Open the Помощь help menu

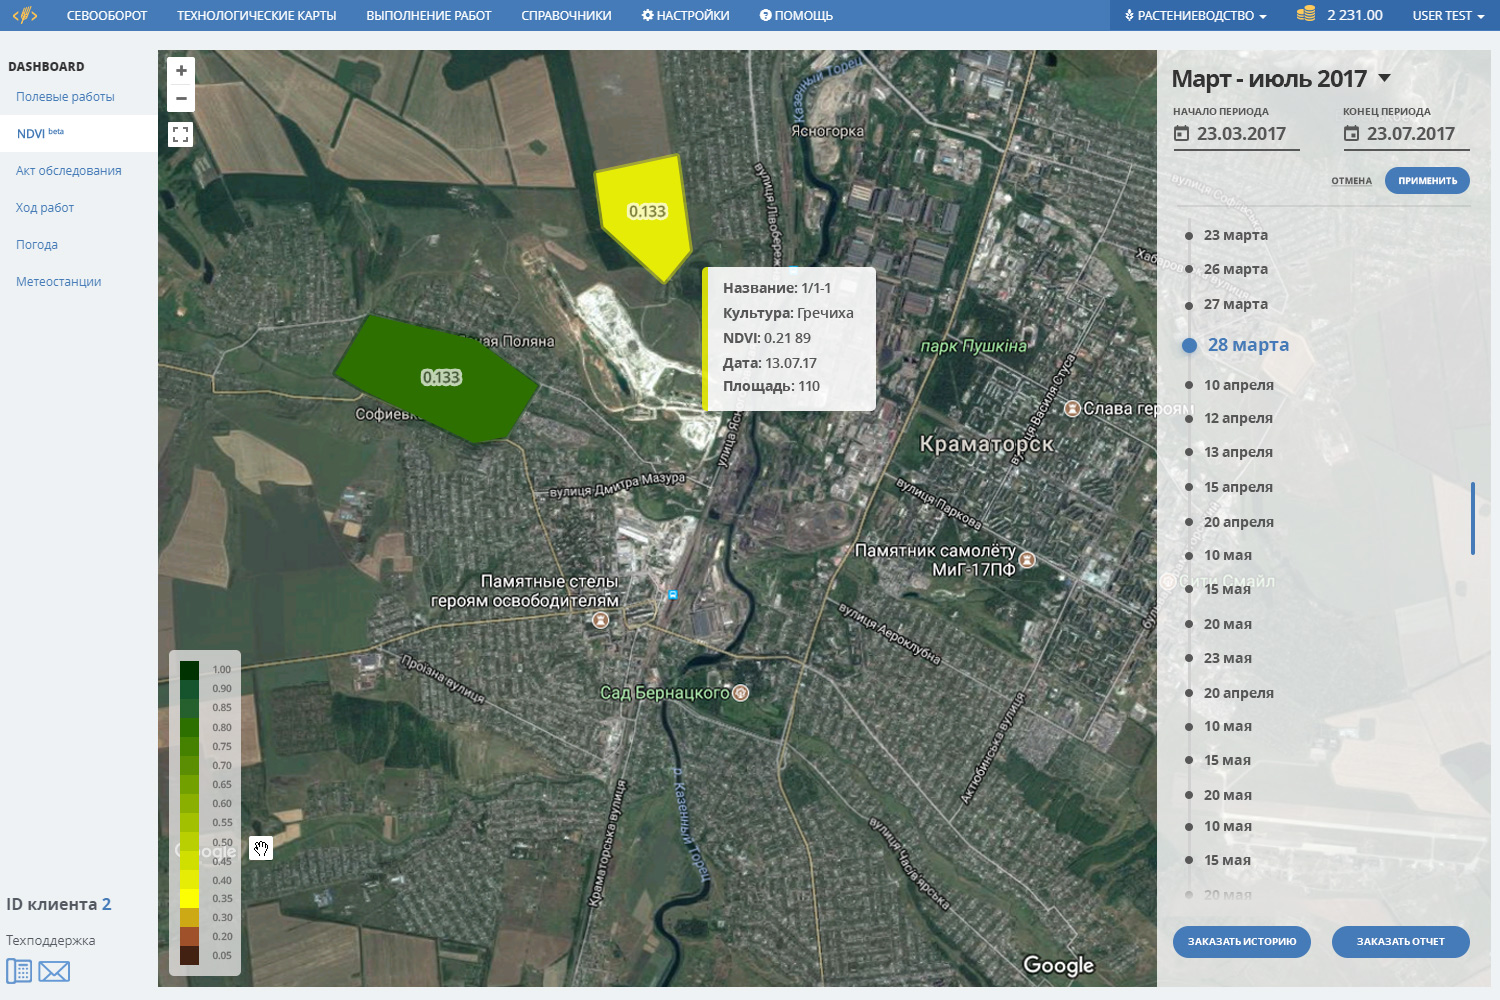[796, 15]
